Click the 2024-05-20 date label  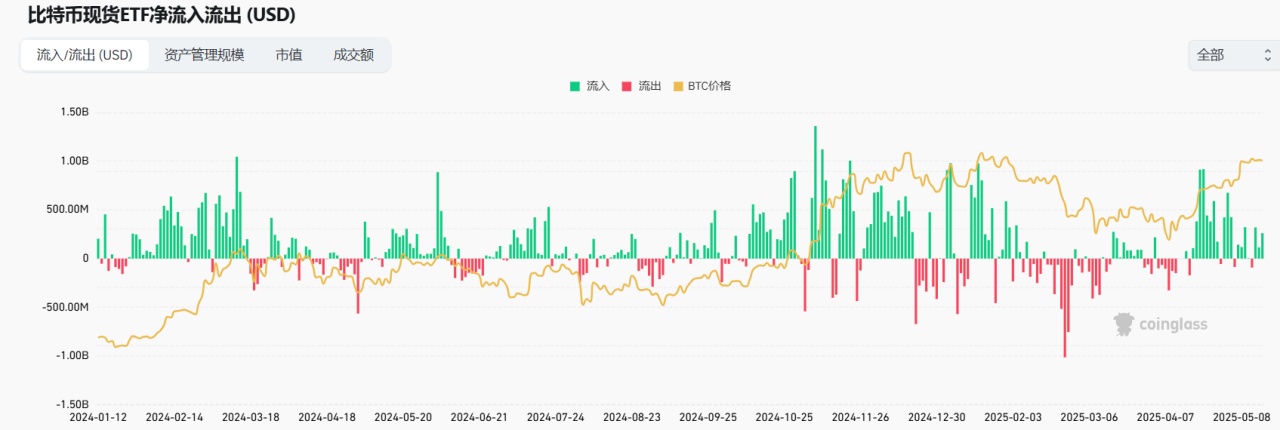pos(403,417)
